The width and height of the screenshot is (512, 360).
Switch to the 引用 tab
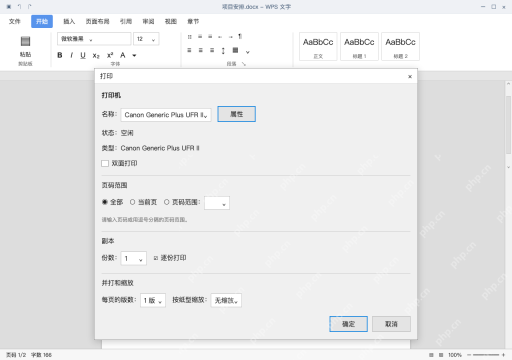[126, 22]
